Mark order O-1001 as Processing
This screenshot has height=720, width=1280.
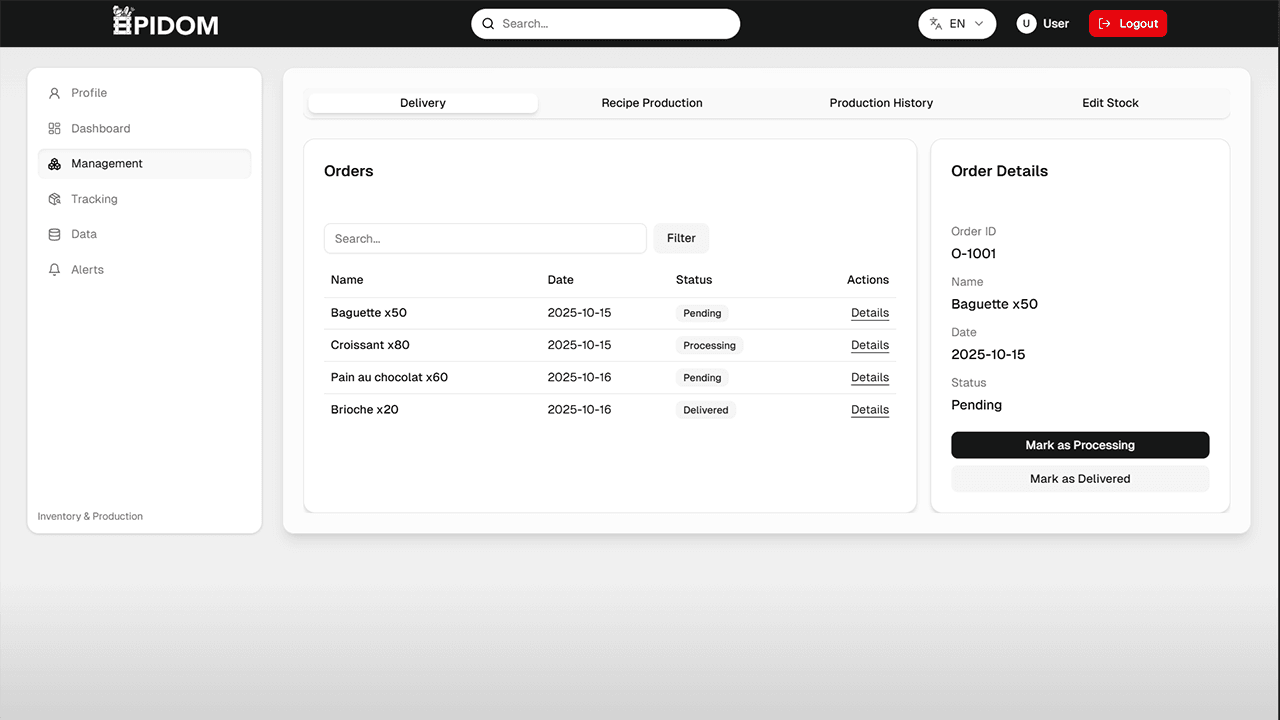click(1080, 444)
